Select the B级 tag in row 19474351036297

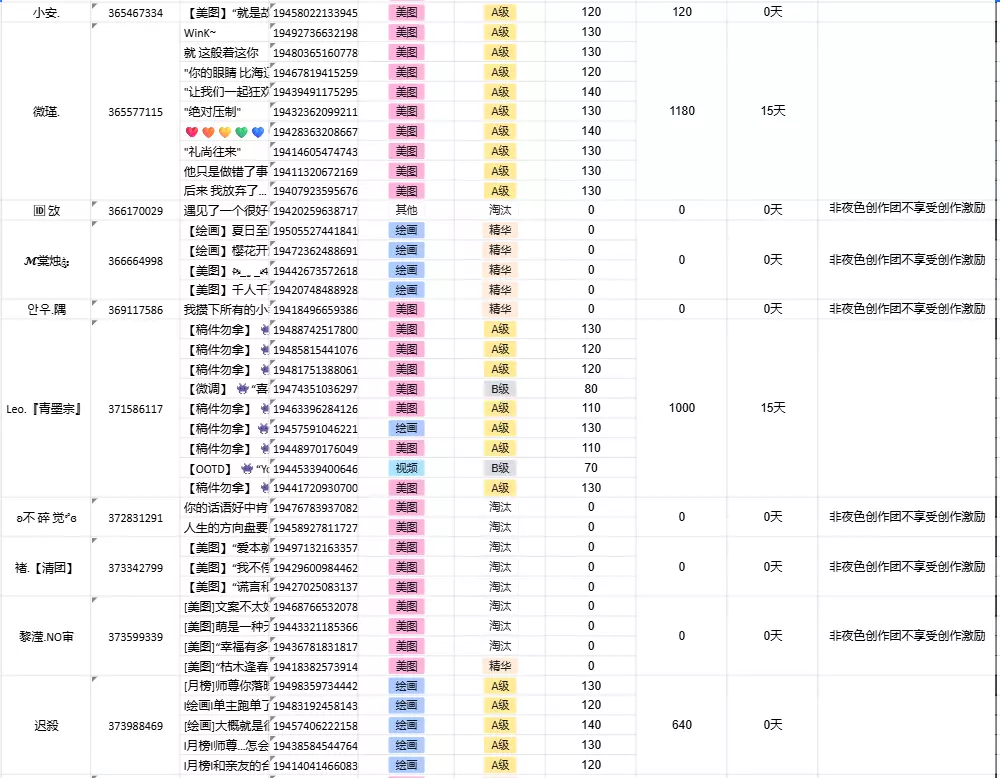(500, 389)
